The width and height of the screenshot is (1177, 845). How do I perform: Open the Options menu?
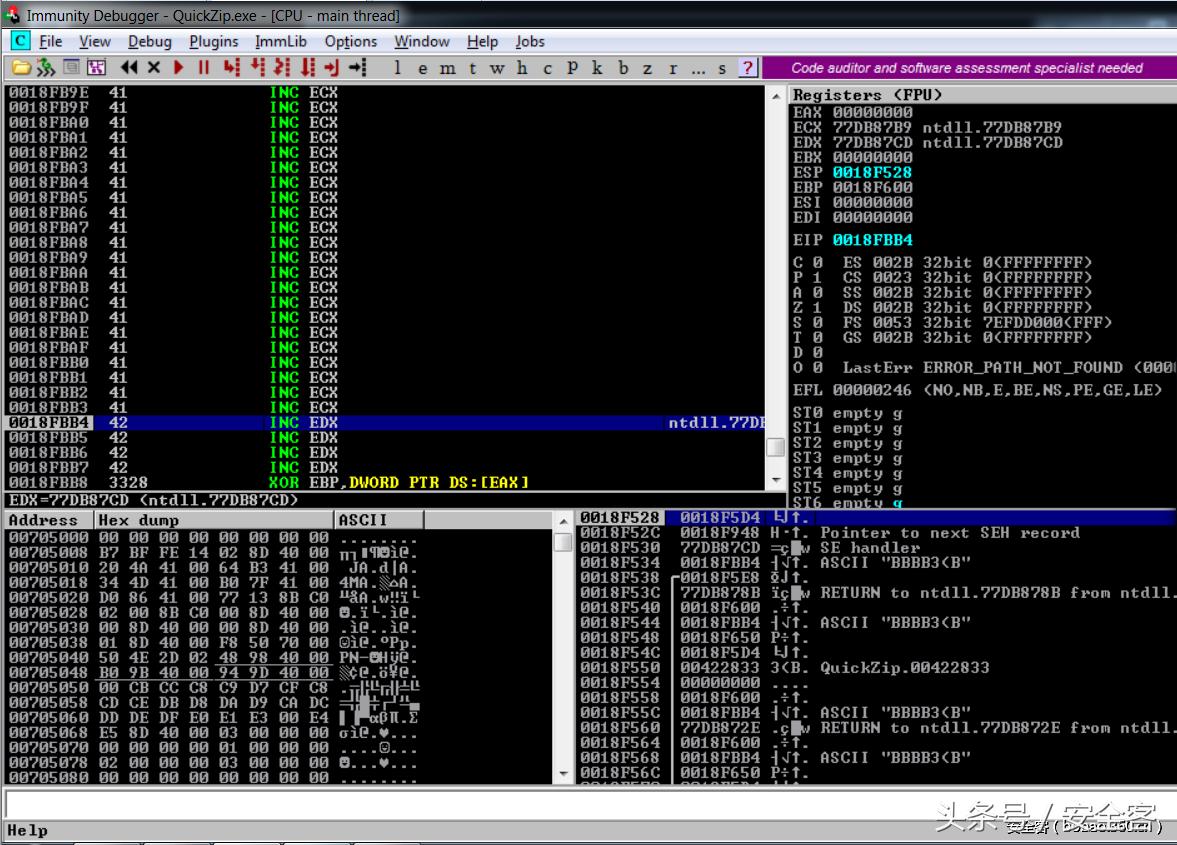tap(351, 42)
